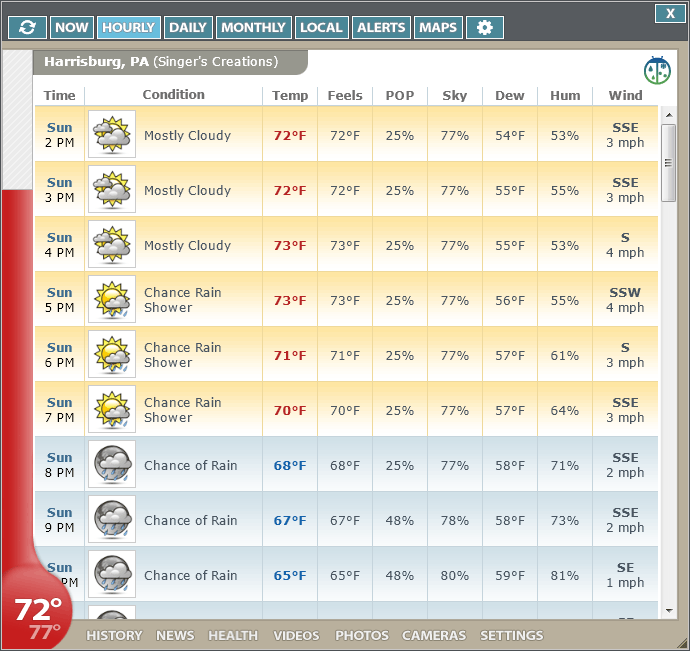Open the ALERTS tab
Image resolution: width=690 pixels, height=651 pixels.
pos(381,28)
